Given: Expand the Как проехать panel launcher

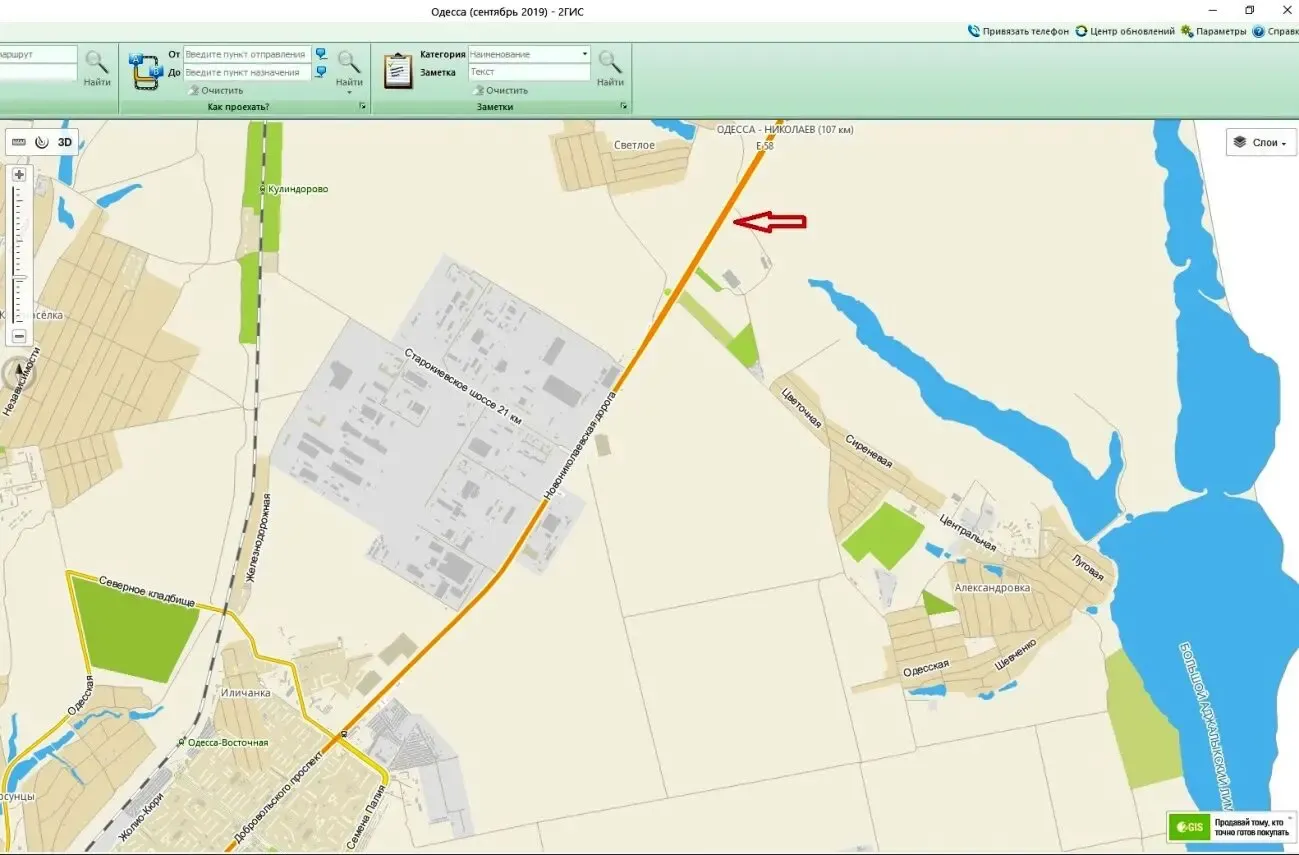Looking at the screenshot, I should [362, 106].
